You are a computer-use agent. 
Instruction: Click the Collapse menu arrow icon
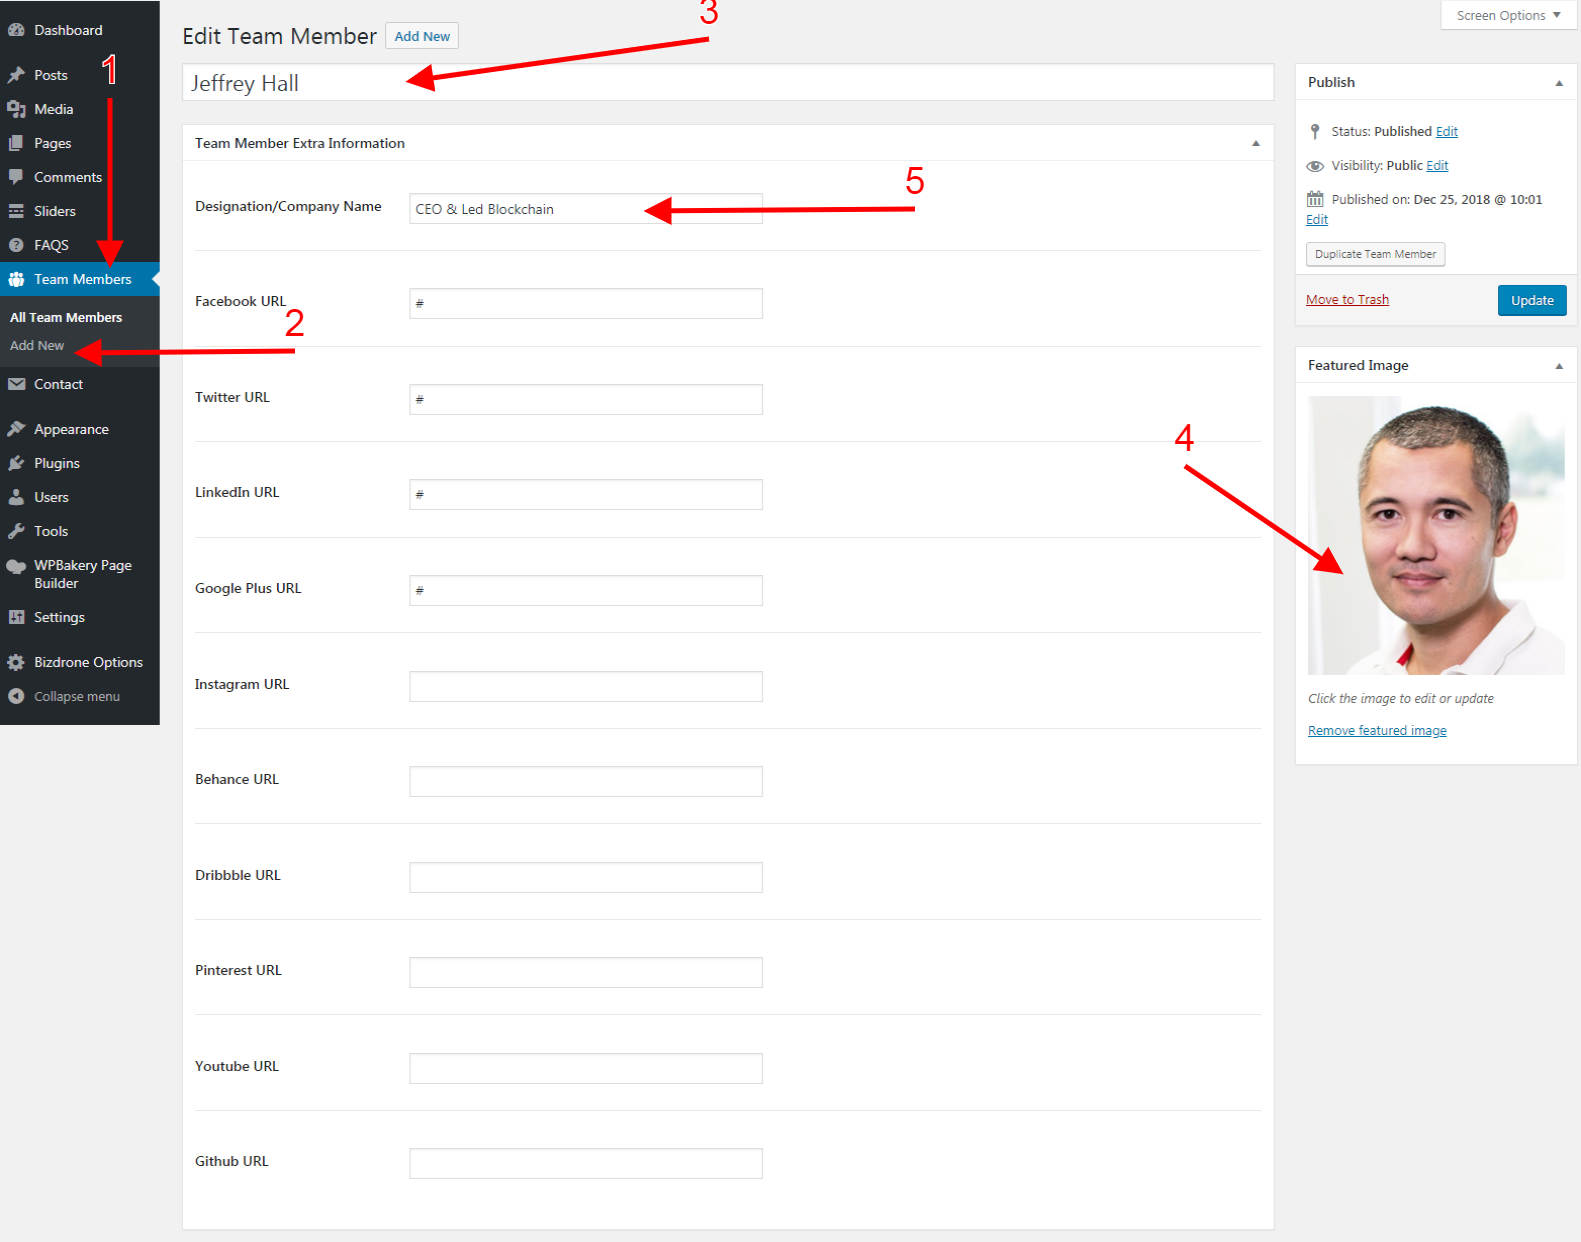coord(16,696)
